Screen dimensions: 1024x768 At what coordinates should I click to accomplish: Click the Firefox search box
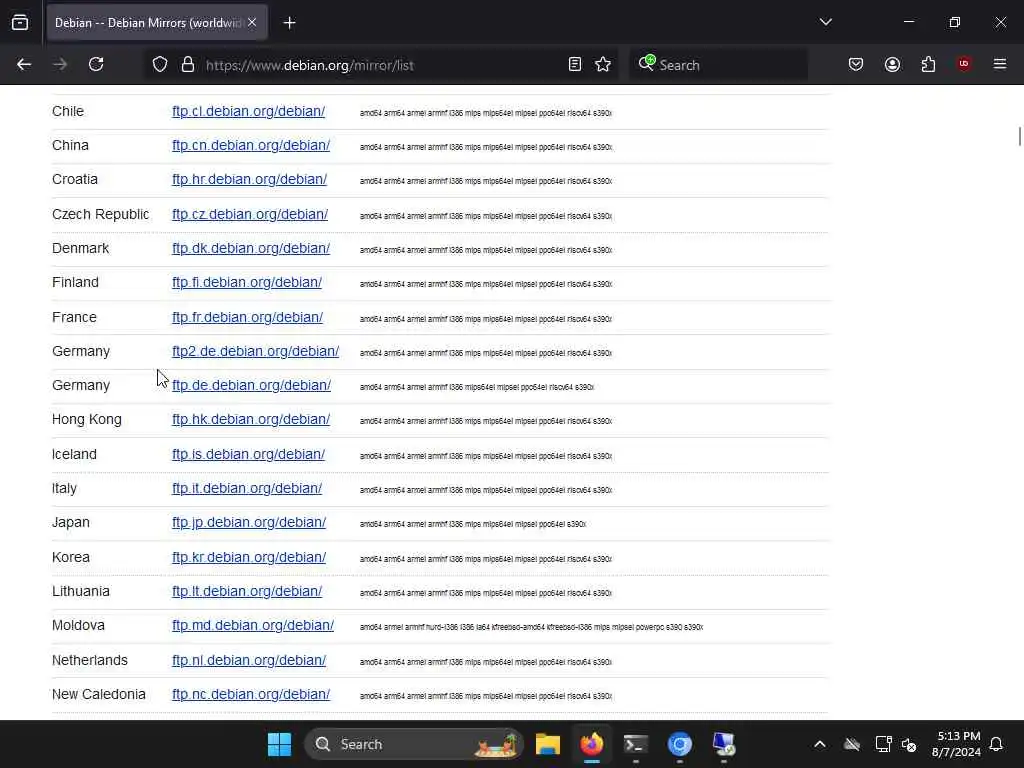tap(718, 65)
